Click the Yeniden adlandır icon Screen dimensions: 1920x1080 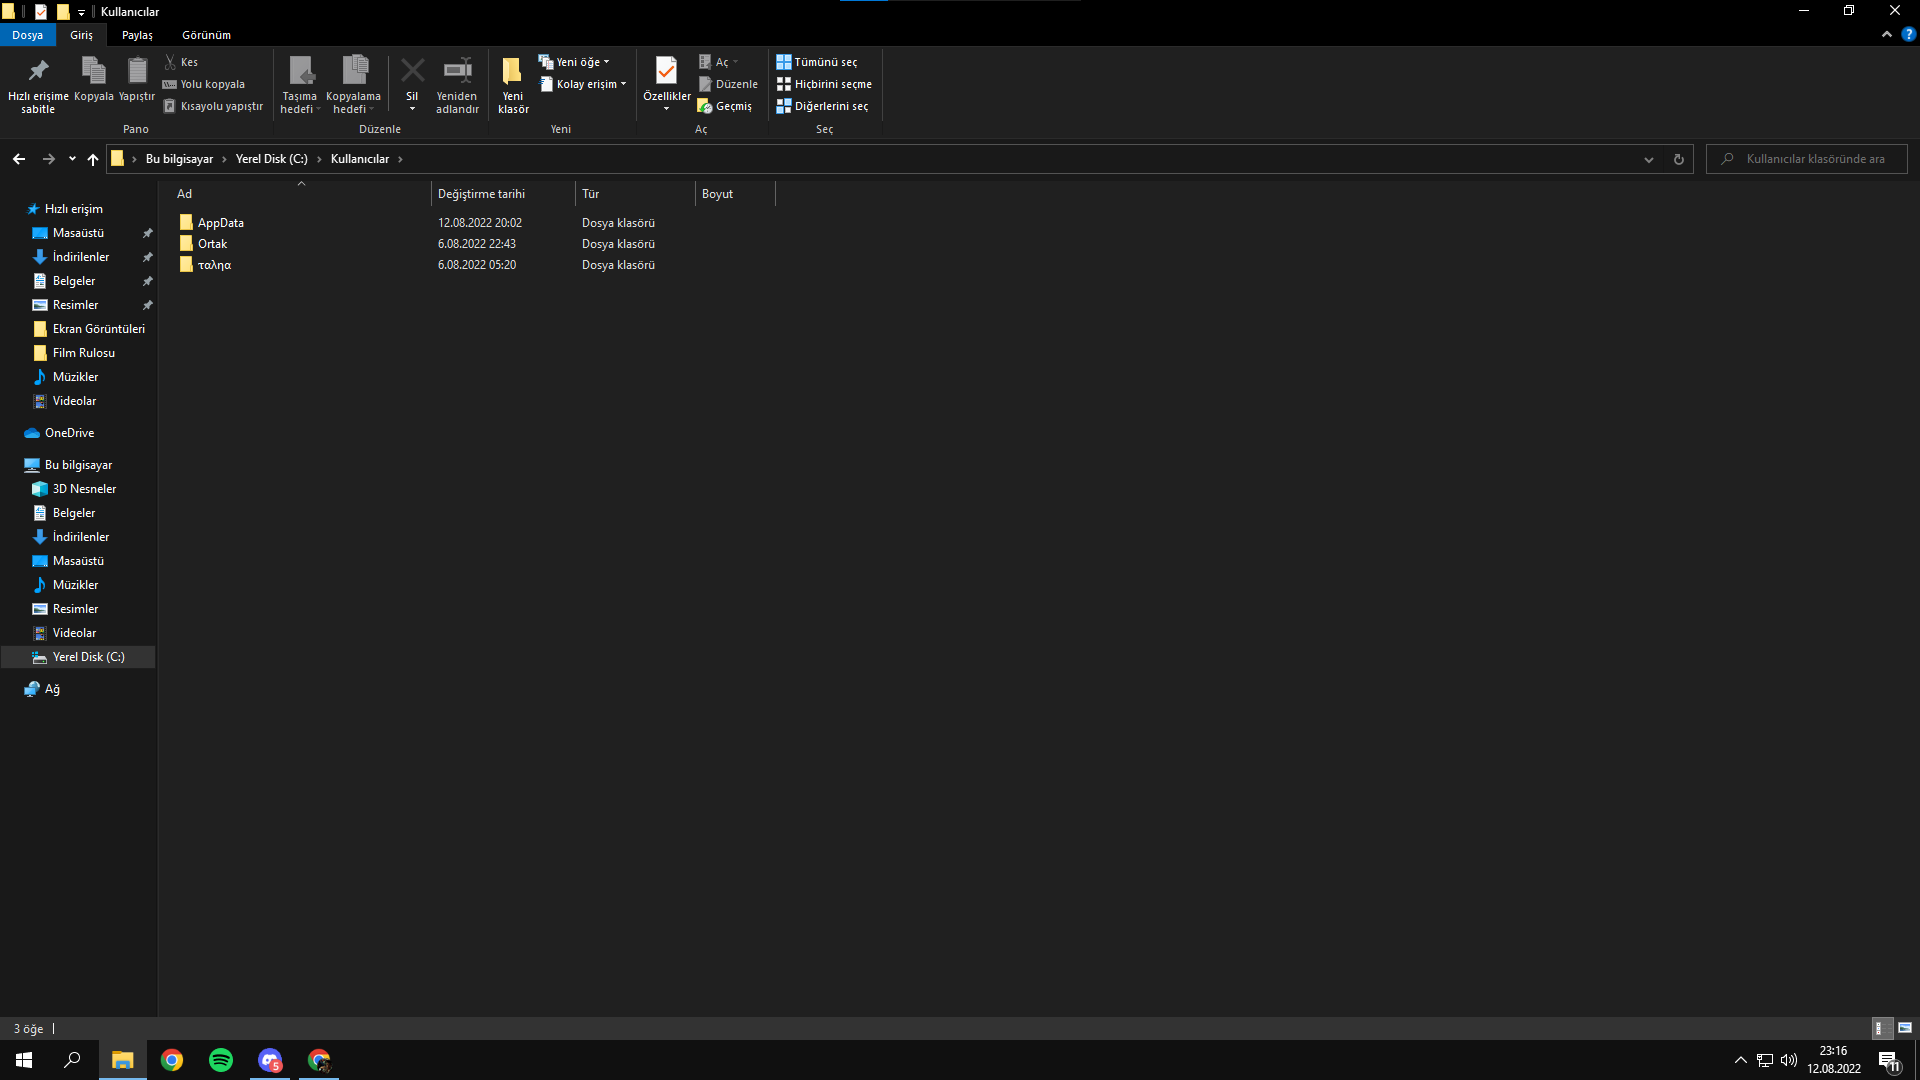(x=457, y=71)
